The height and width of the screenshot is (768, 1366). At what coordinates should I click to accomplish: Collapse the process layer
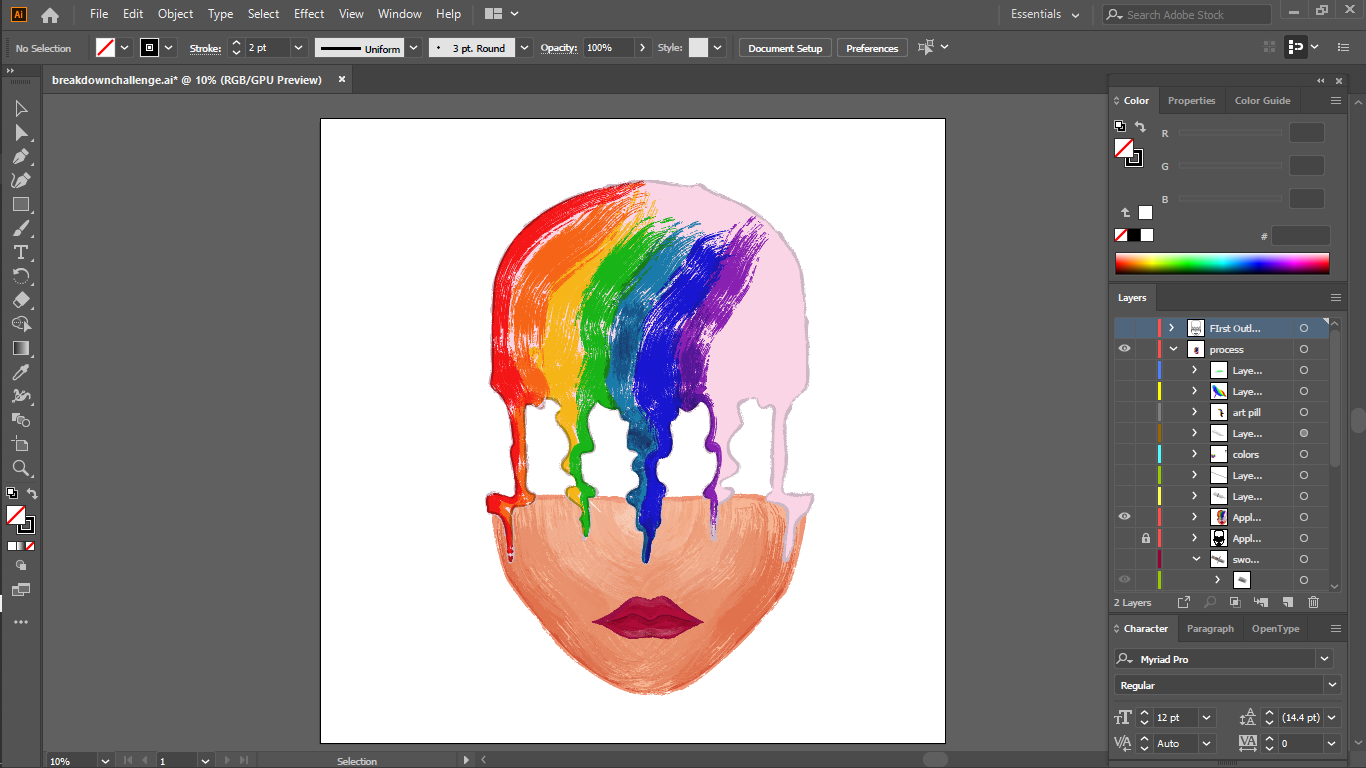[1173, 349]
